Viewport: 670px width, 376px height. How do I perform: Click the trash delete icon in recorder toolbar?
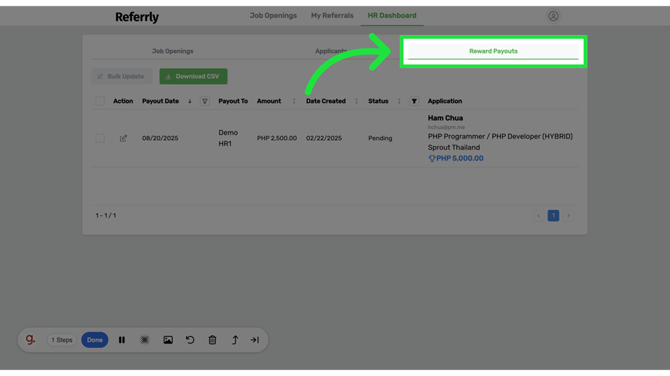[x=212, y=340]
